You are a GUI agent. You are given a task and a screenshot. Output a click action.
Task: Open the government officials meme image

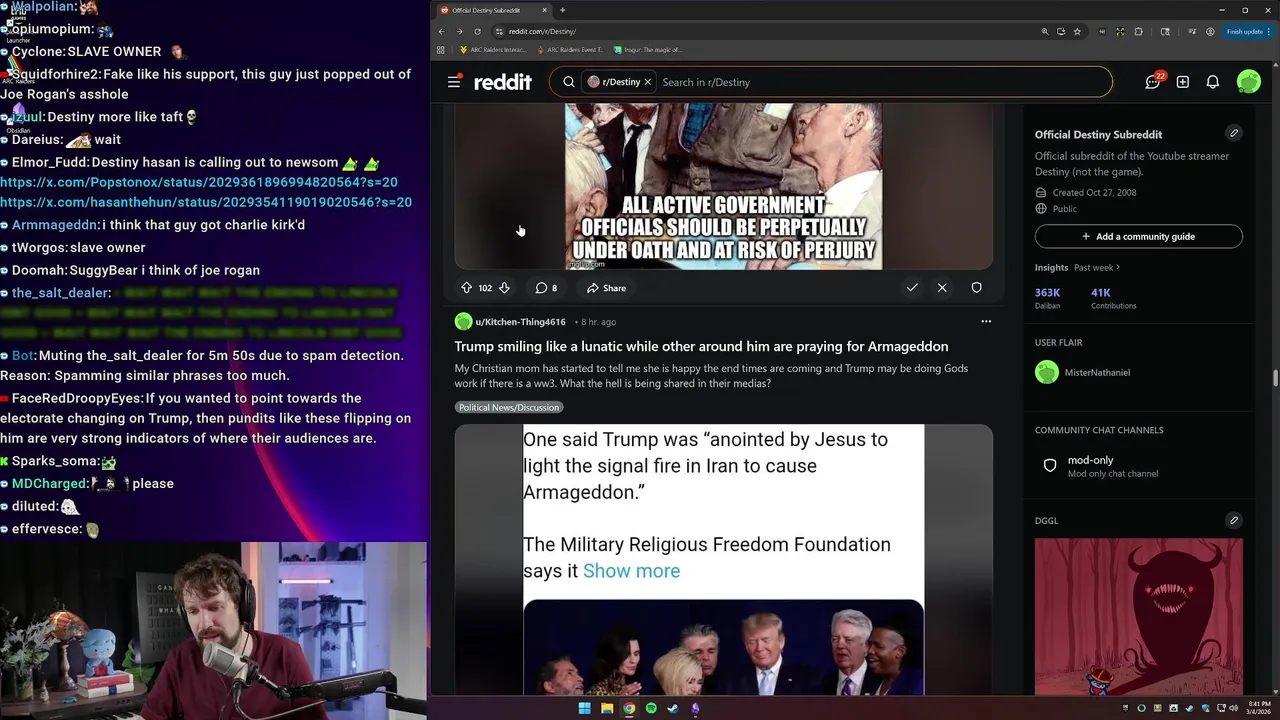click(724, 187)
